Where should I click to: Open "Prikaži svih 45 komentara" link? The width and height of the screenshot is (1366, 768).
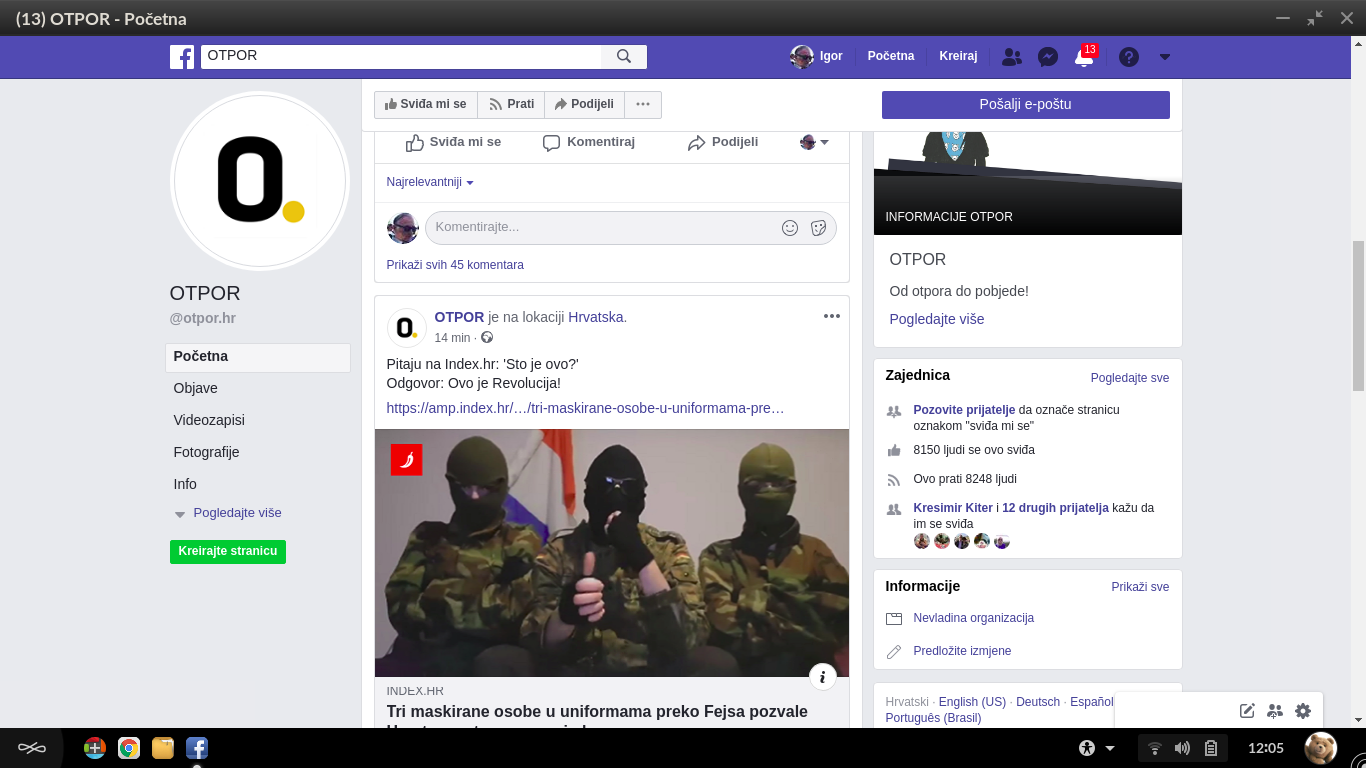coord(453,264)
